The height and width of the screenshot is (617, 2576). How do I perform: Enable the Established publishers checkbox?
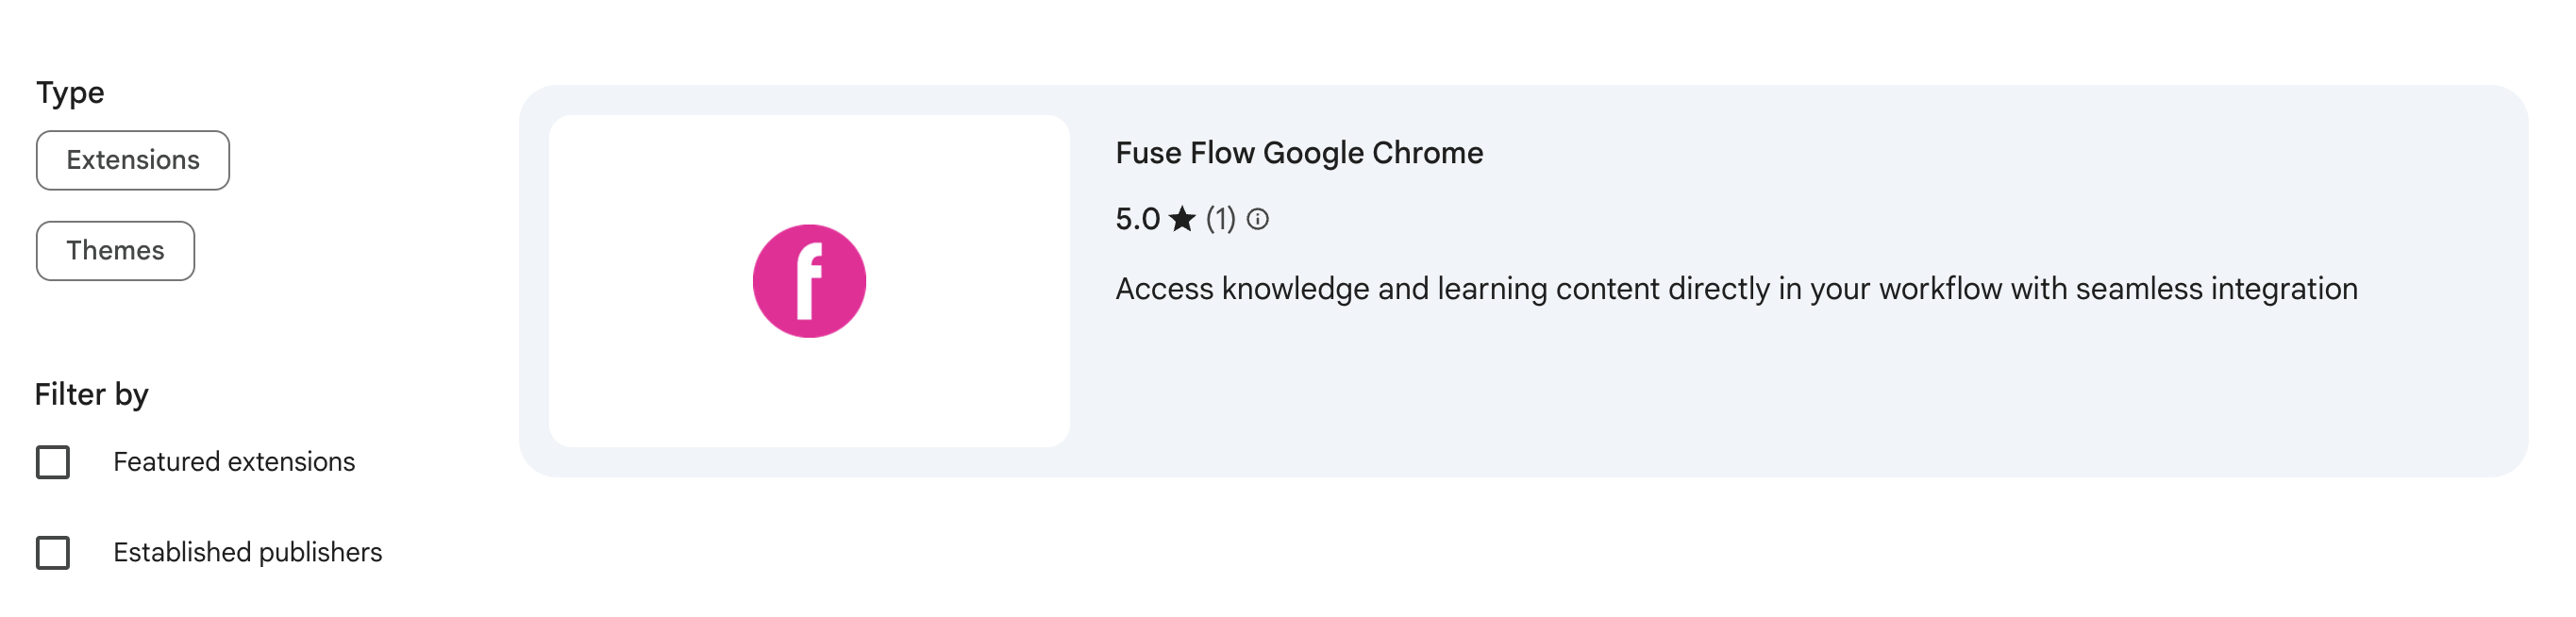[53, 552]
